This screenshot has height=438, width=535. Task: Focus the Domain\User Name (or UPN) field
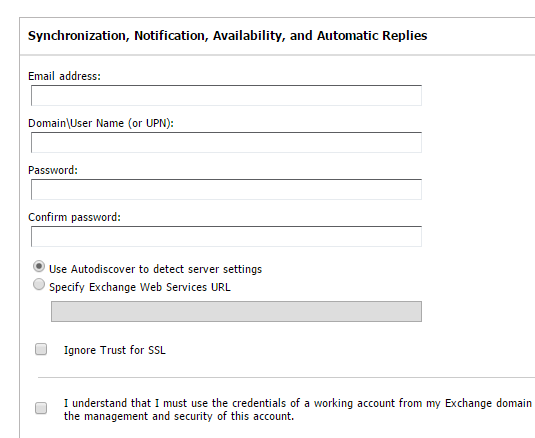click(x=226, y=143)
